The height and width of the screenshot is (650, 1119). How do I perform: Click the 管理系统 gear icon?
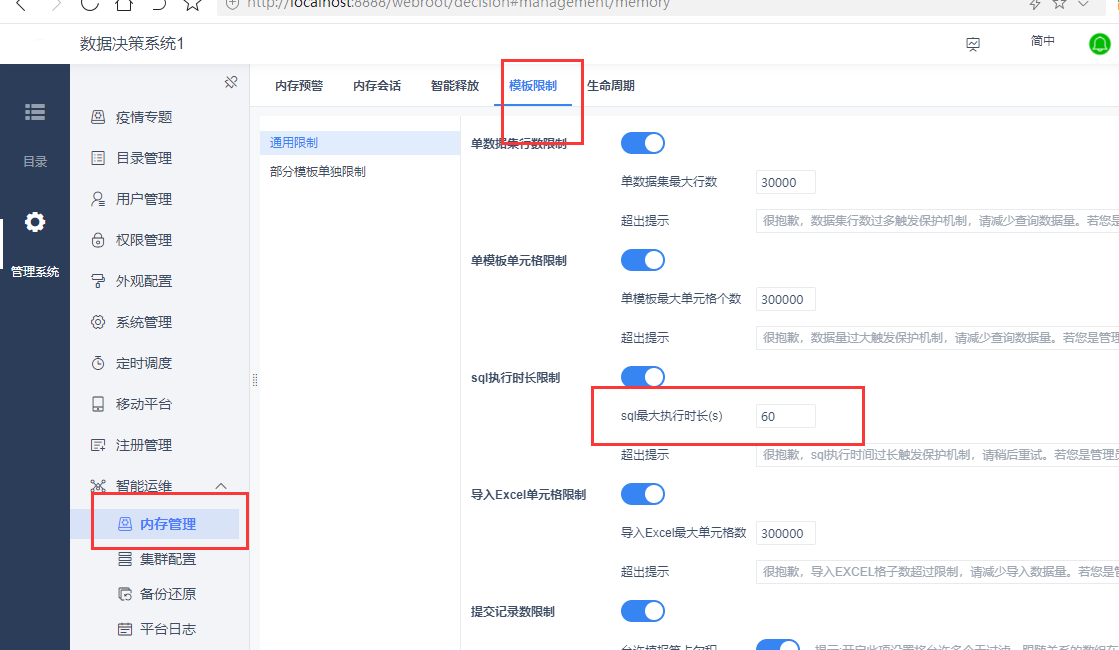click(x=35, y=222)
